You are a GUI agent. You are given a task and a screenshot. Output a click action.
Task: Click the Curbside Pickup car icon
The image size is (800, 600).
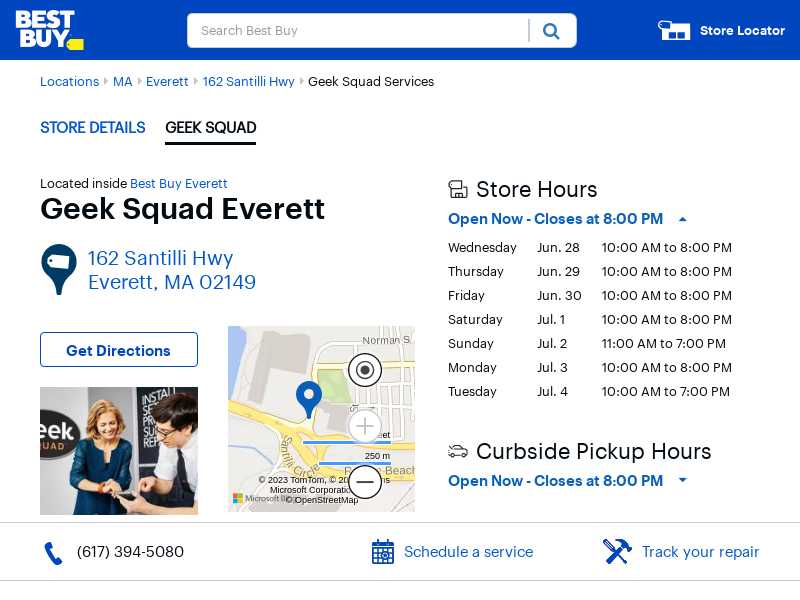point(458,452)
